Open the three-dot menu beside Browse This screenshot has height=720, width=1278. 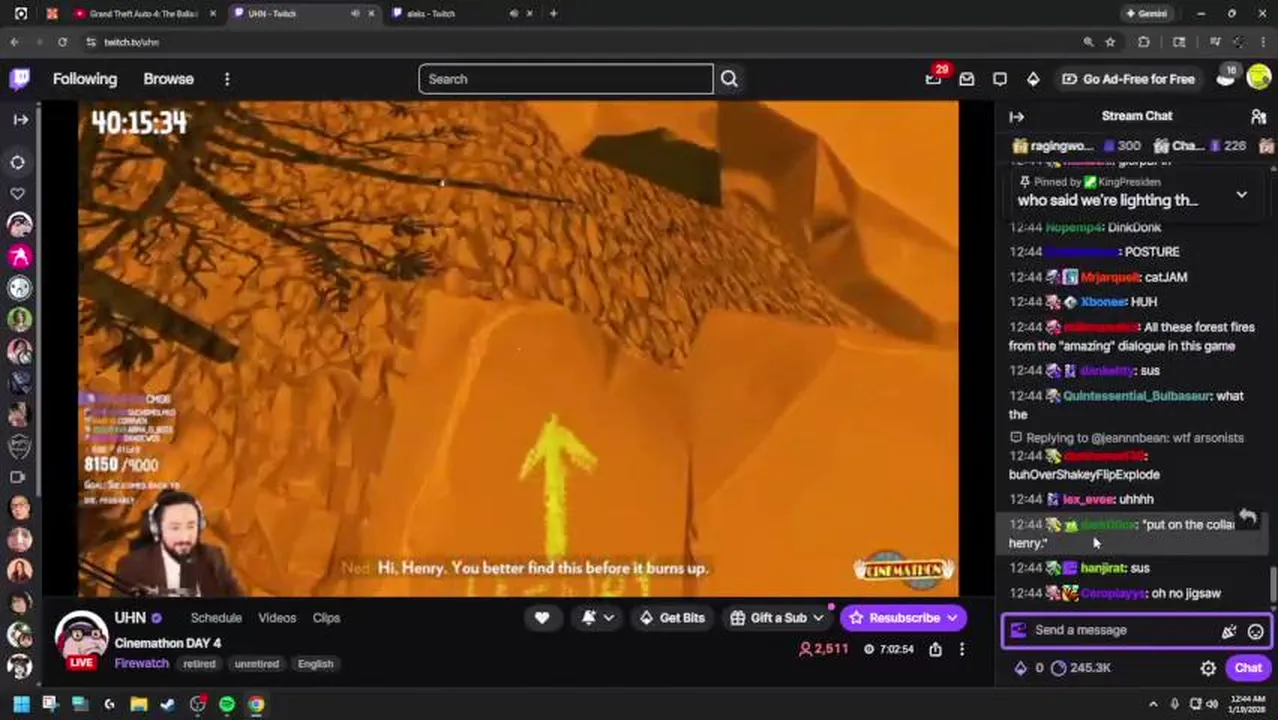click(227, 79)
